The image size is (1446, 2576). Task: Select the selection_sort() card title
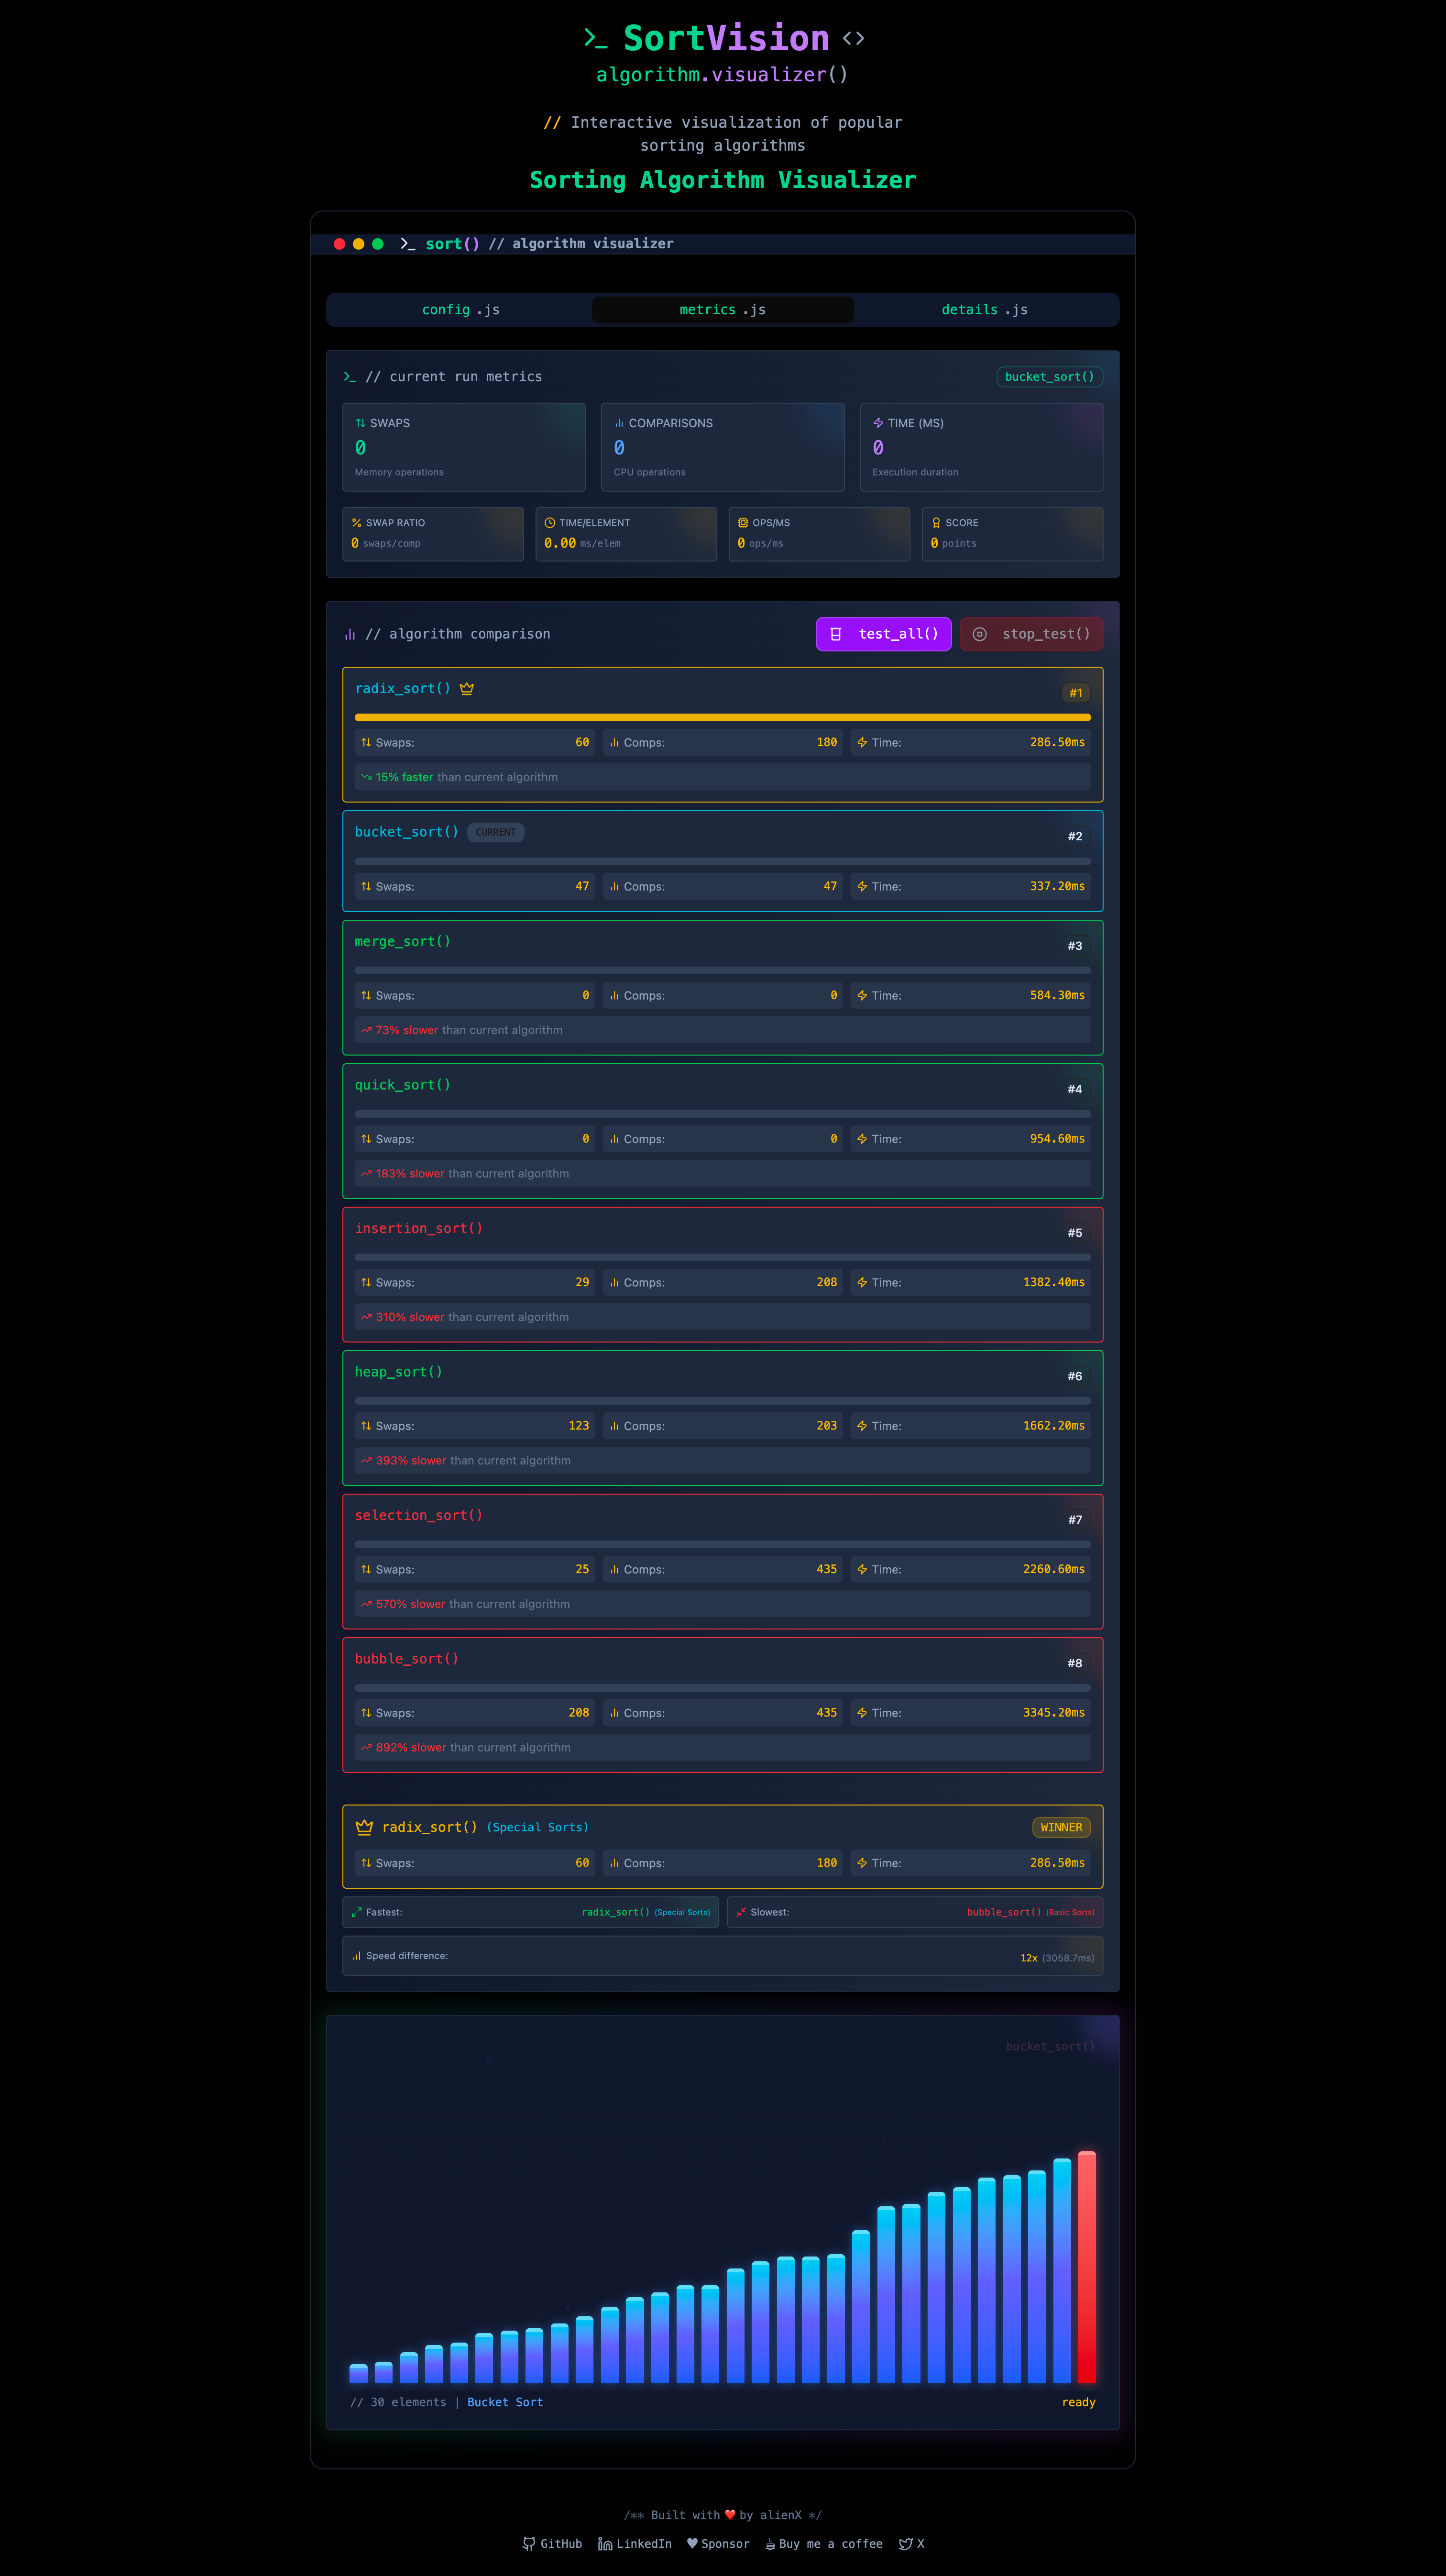[x=419, y=1515]
